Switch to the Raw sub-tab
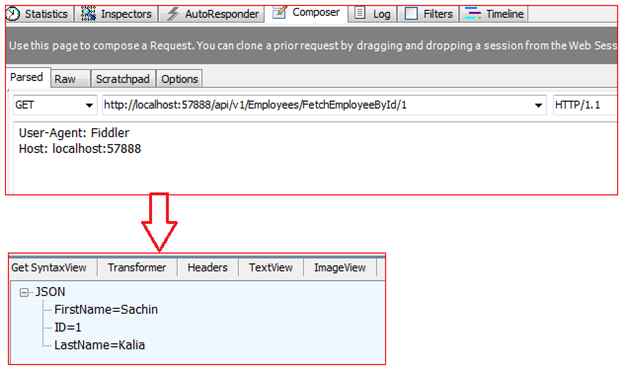Screen dimensions: 628x371 tap(70, 79)
